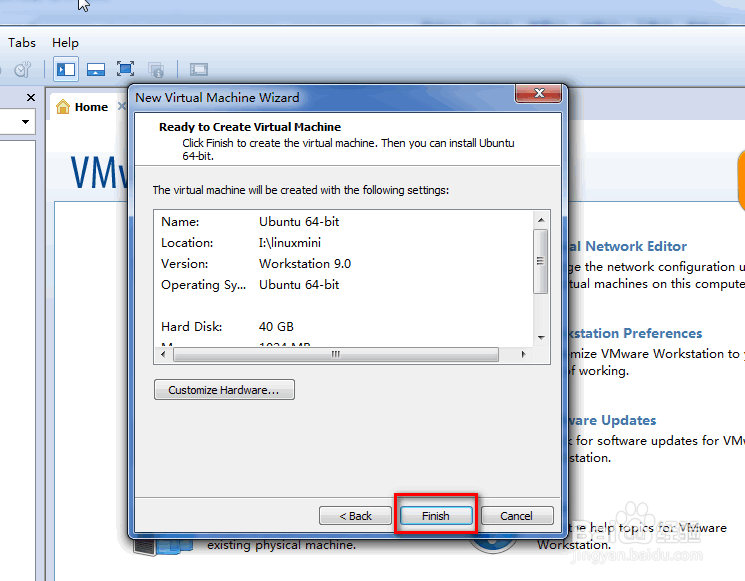Viewport: 745px width, 581px height.
Task: Toggle the library sidebar view icon
Action: pyautogui.click(x=66, y=69)
